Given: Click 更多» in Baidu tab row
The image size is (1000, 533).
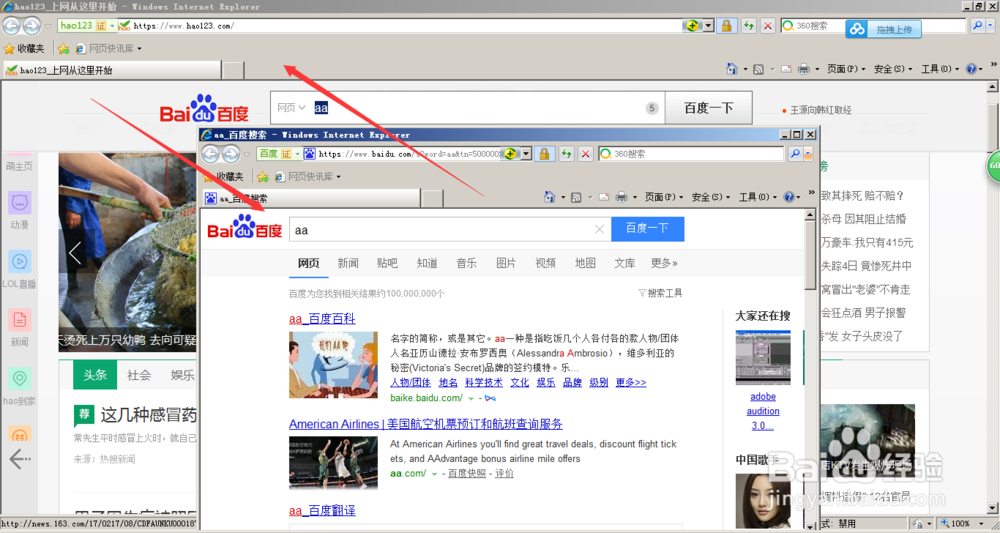Looking at the screenshot, I should [664, 263].
